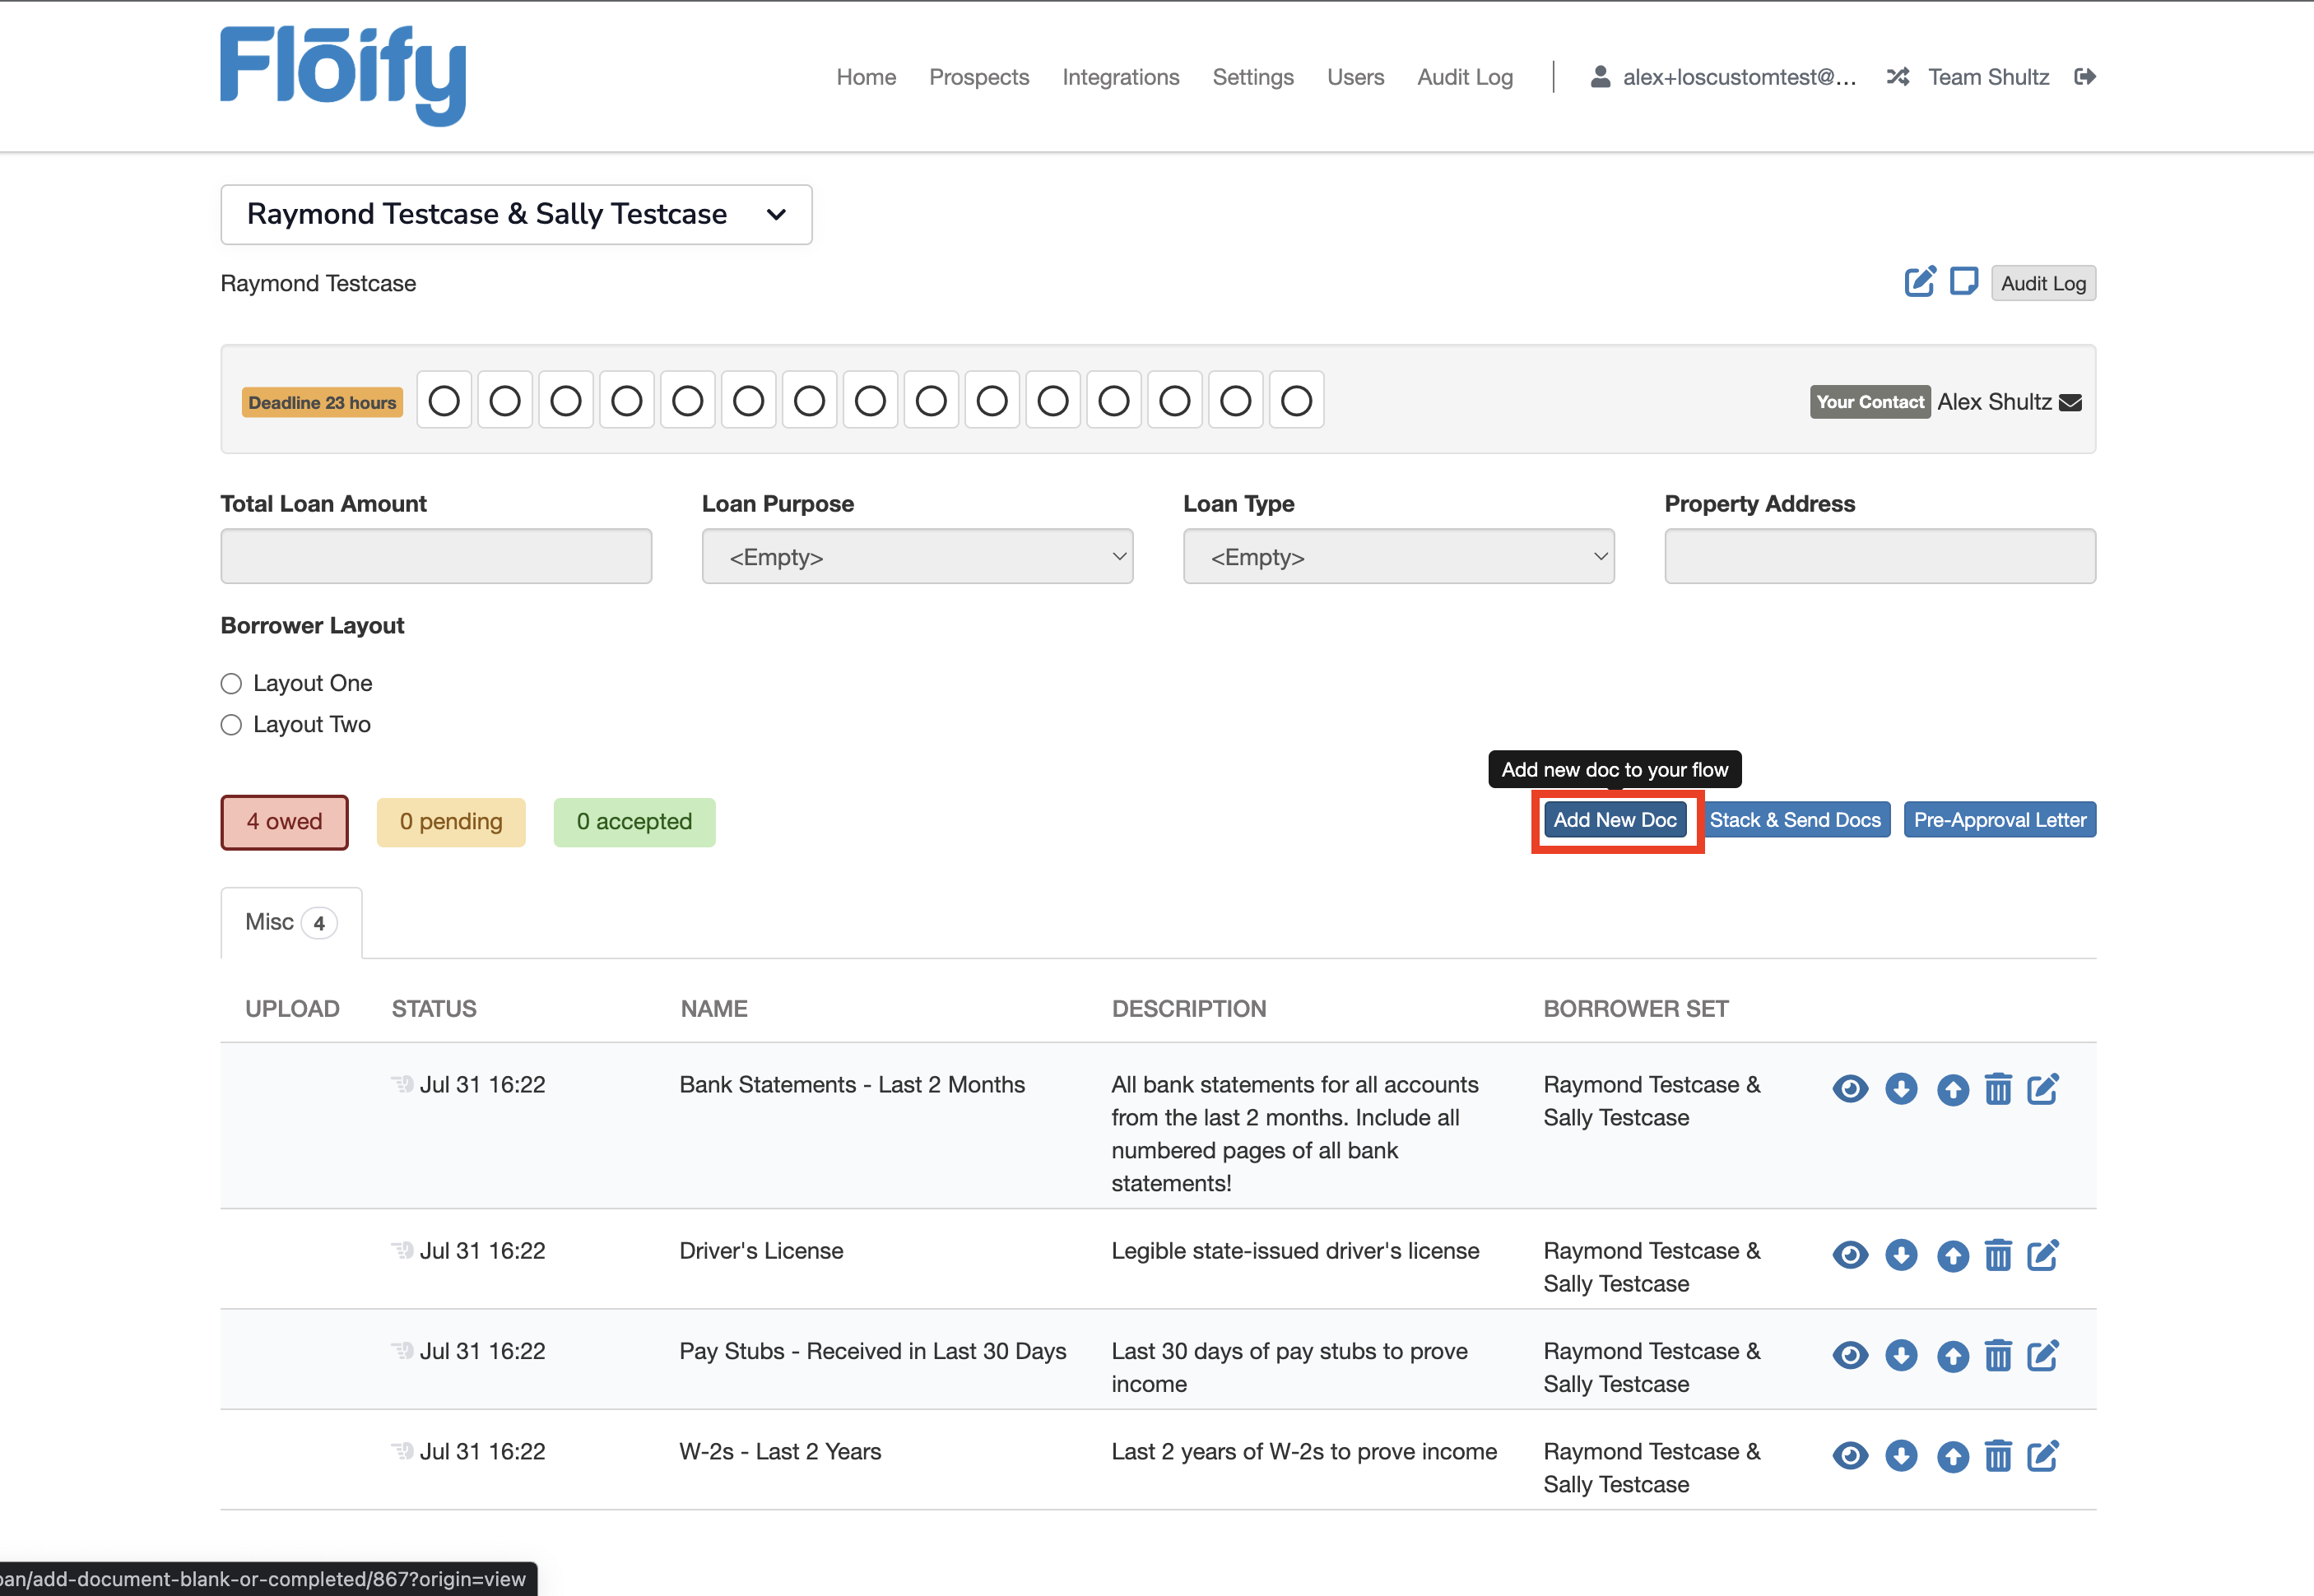The image size is (2314, 1596).
Task: Click Stack & Send Docs button
Action: click(x=1795, y=820)
